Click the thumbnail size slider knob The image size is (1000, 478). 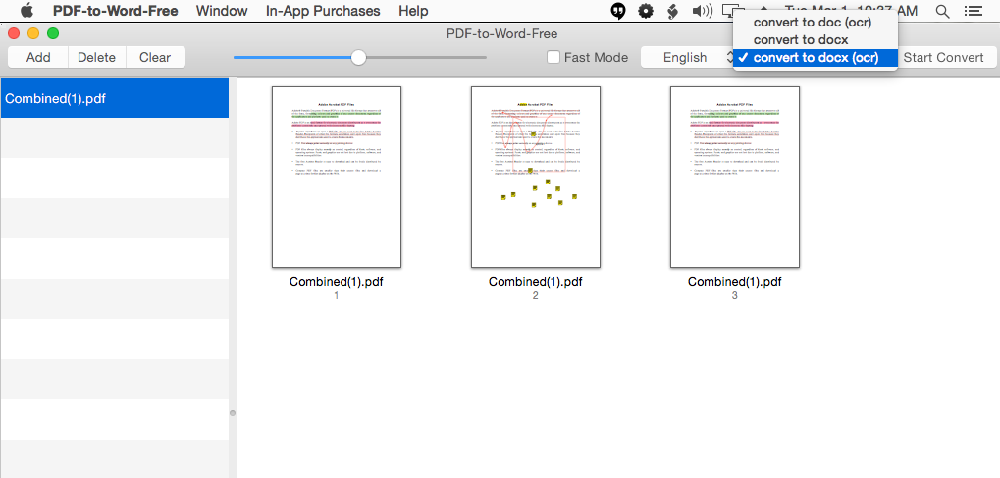(x=358, y=57)
